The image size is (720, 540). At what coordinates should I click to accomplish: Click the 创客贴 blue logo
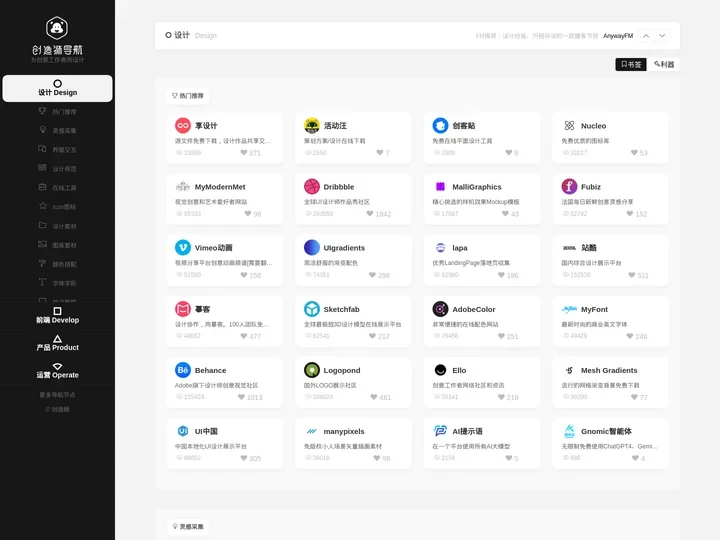440,125
